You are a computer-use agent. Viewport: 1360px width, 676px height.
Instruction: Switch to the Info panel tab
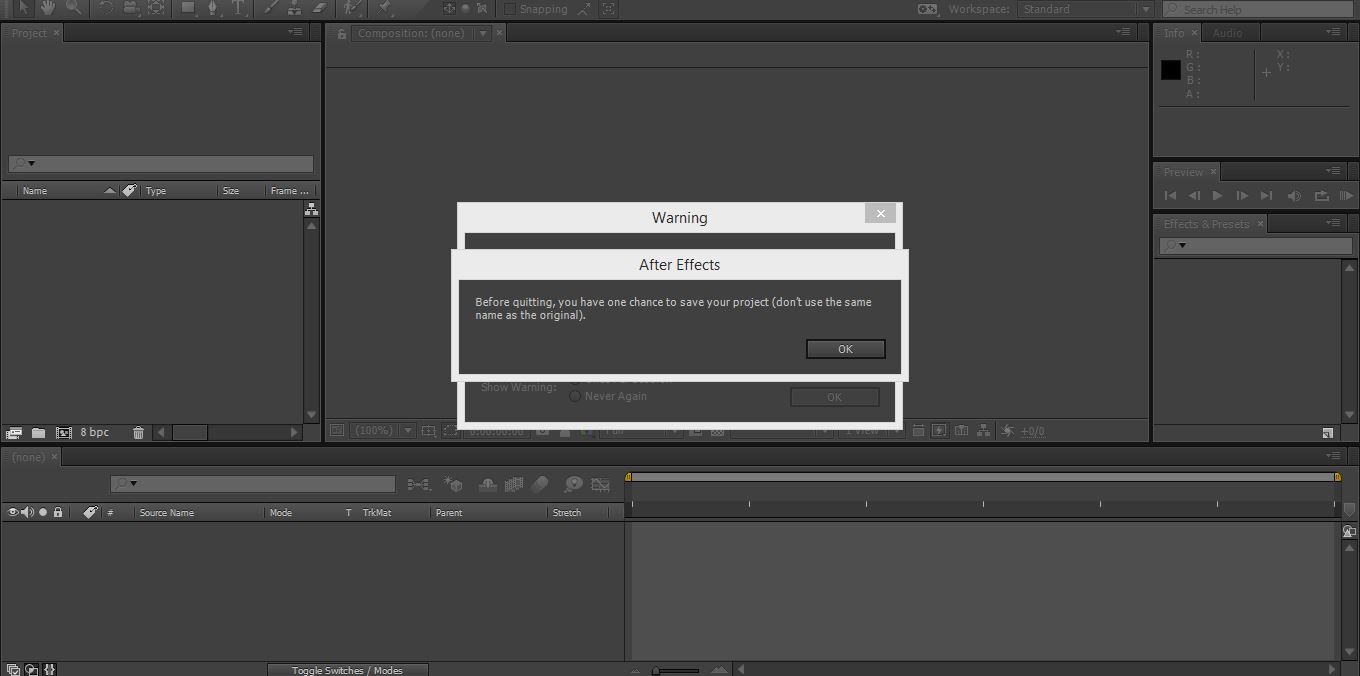(1174, 33)
